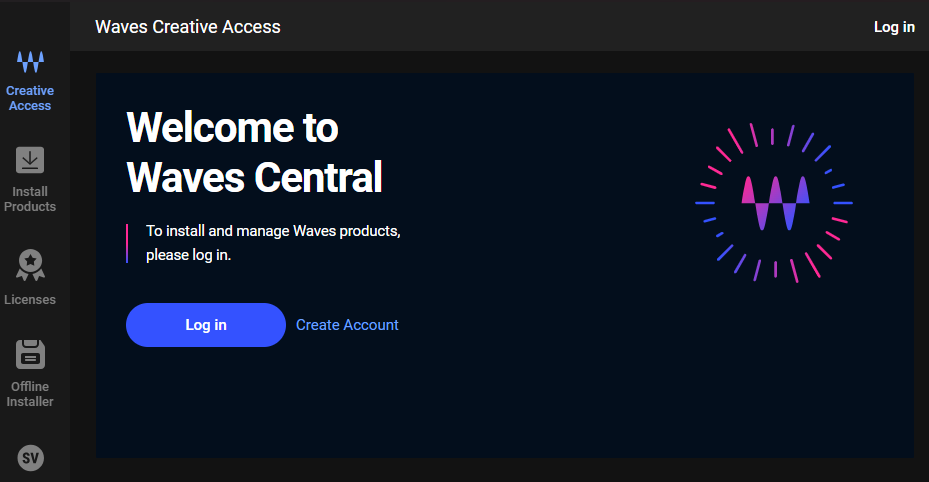Click the 'To install and manage Waves products' text
This screenshot has width=929, height=482.
(x=273, y=231)
